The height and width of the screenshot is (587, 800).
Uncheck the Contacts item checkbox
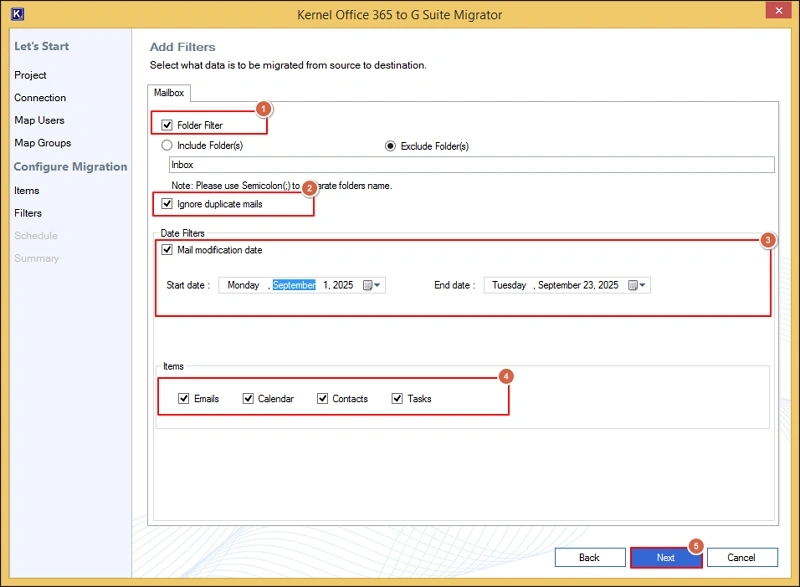[323, 398]
